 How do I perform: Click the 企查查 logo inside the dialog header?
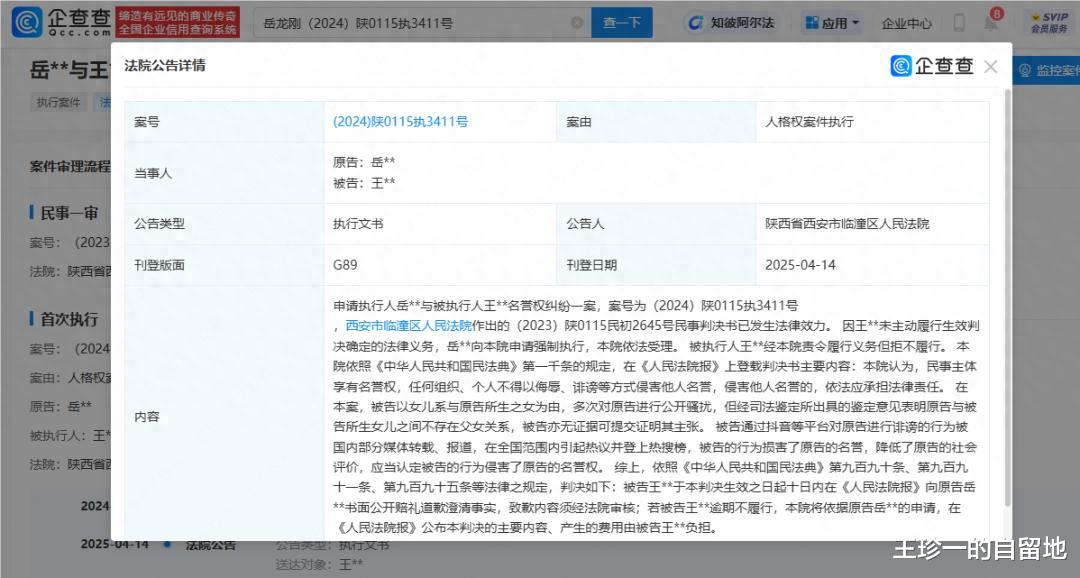[932, 66]
